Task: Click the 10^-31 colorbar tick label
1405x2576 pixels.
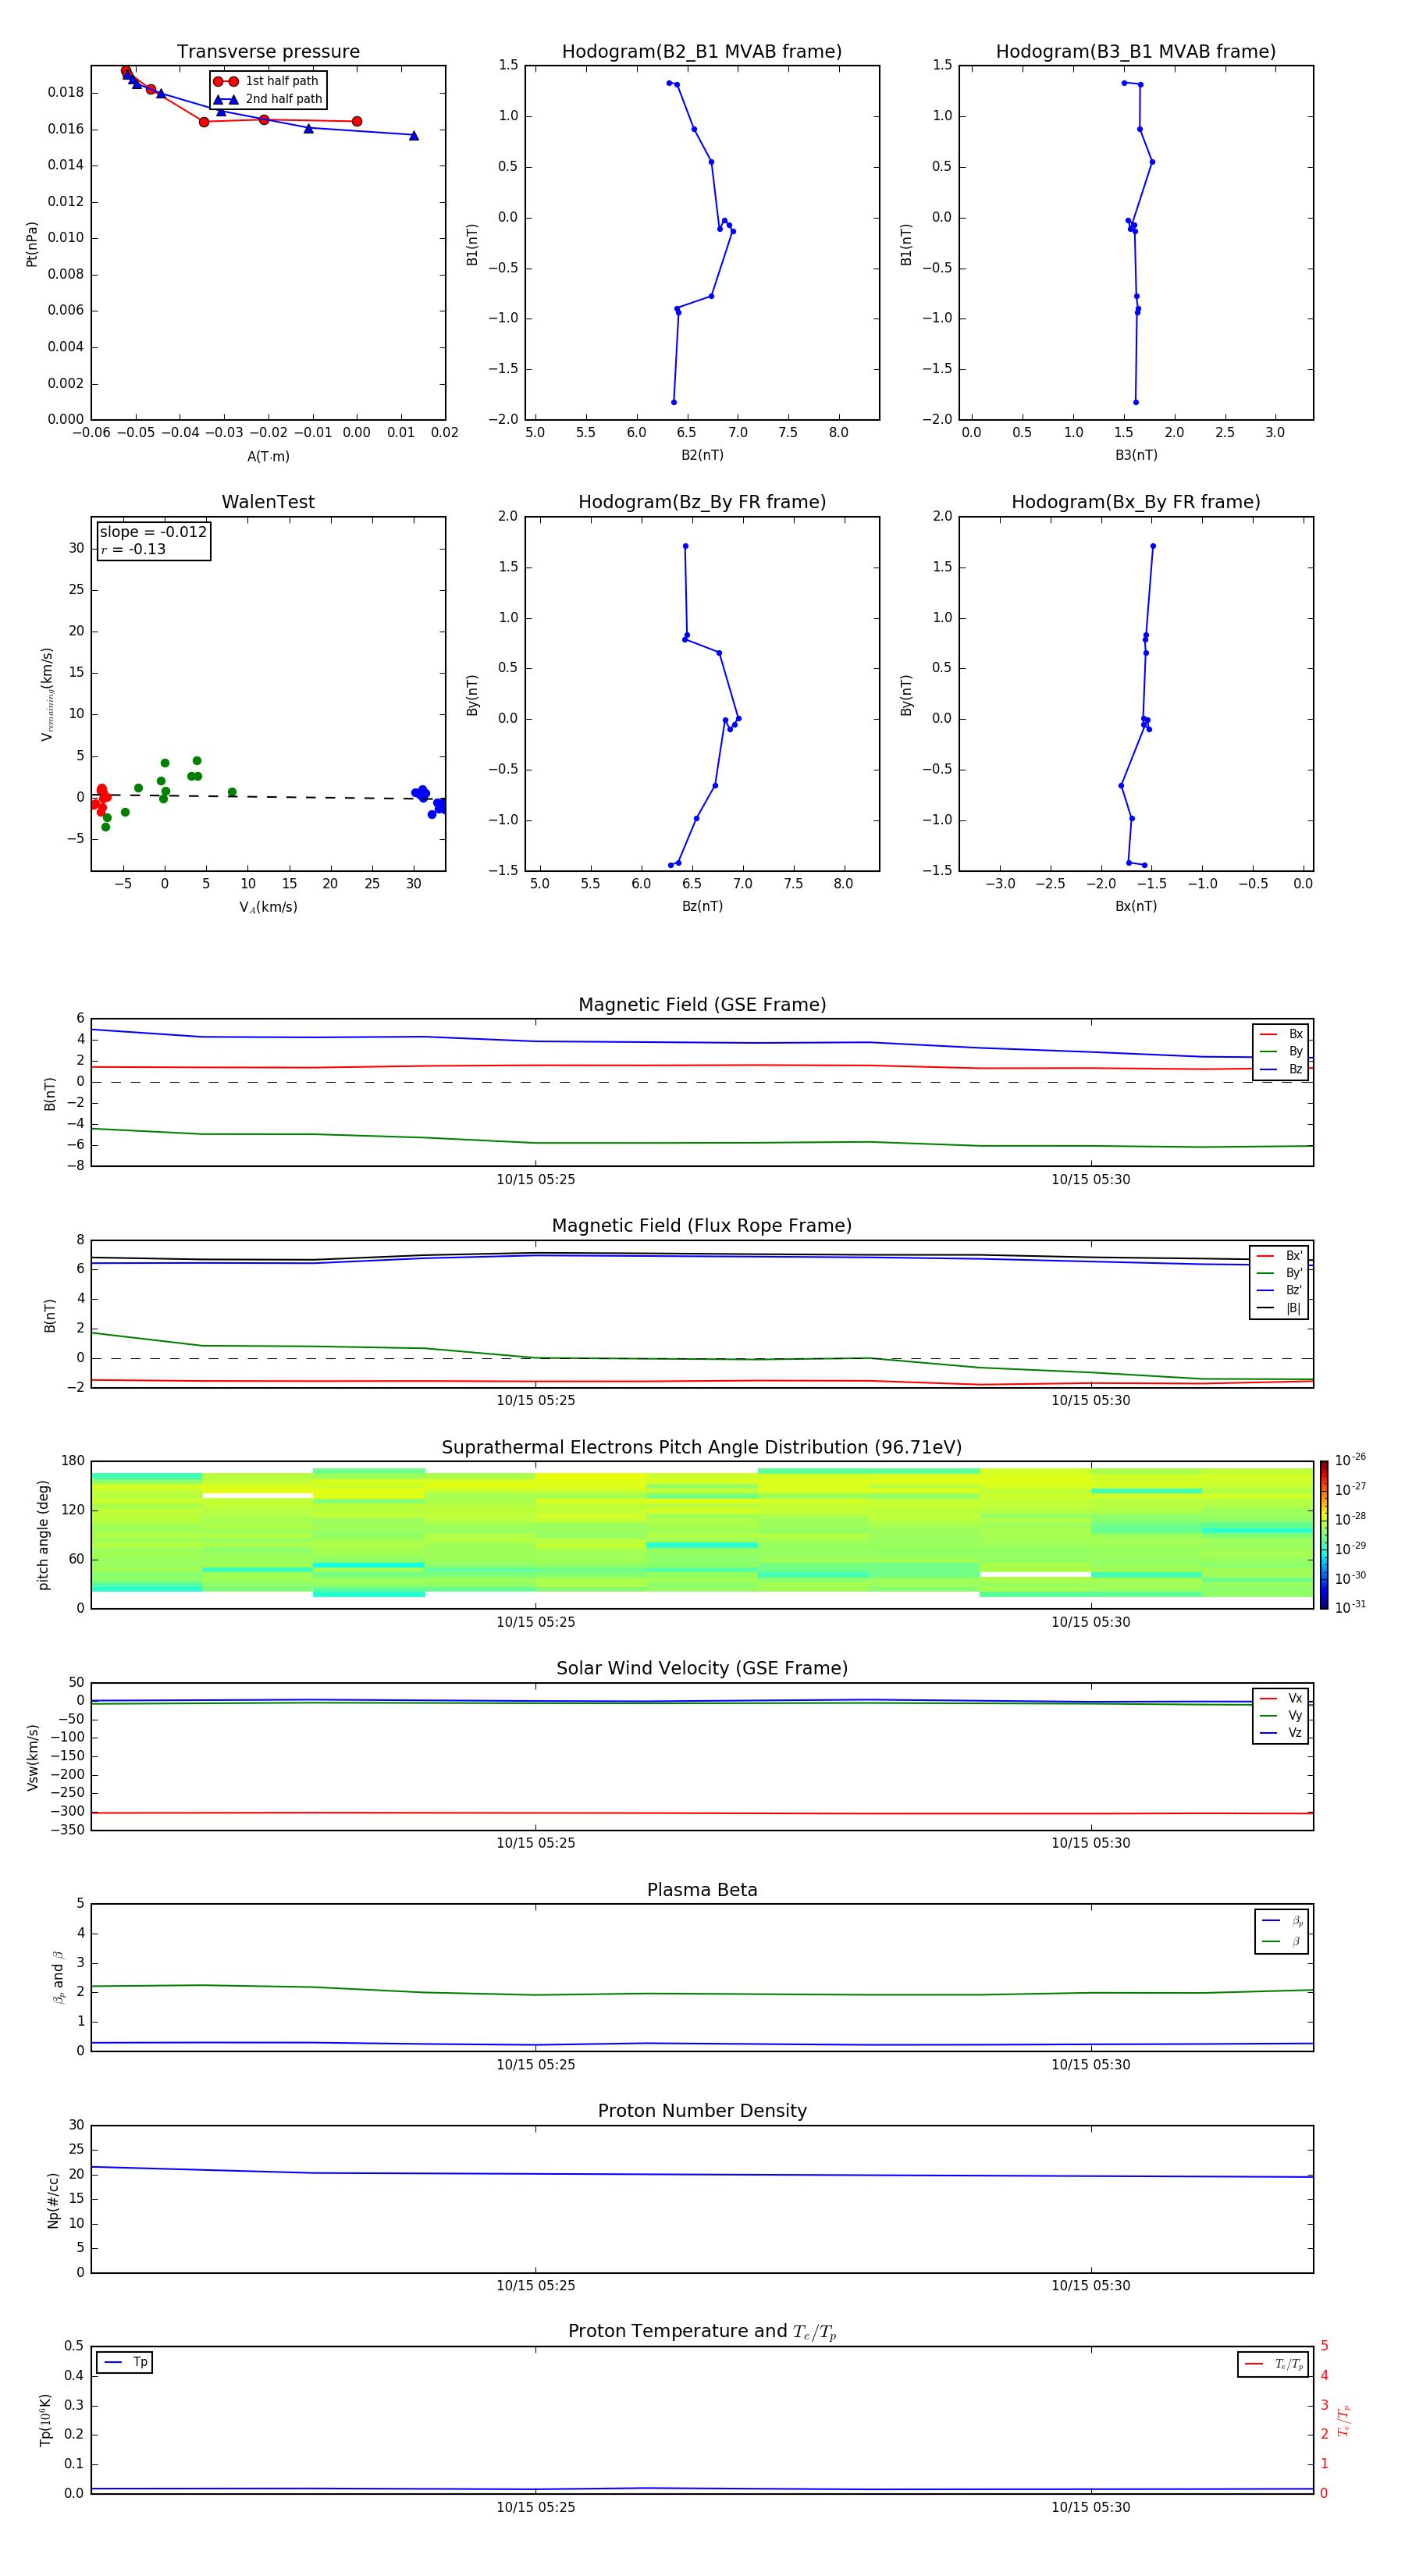Action: (x=1350, y=1607)
